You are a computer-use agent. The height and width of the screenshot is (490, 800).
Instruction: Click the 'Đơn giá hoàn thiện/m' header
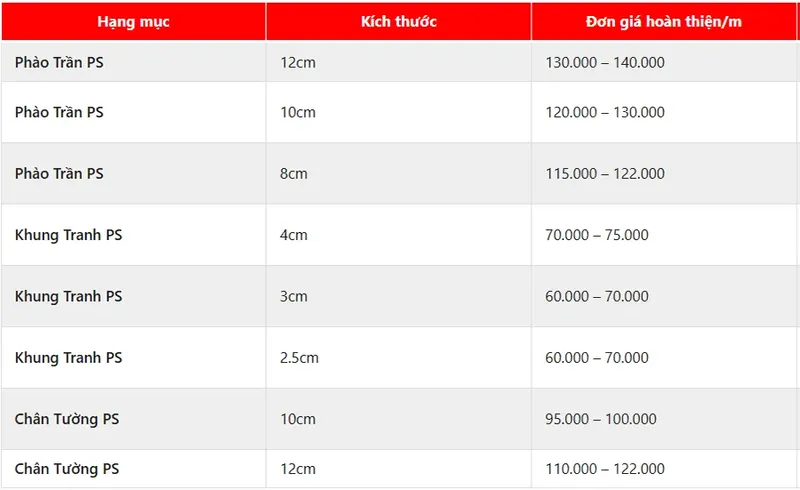(x=664, y=21)
